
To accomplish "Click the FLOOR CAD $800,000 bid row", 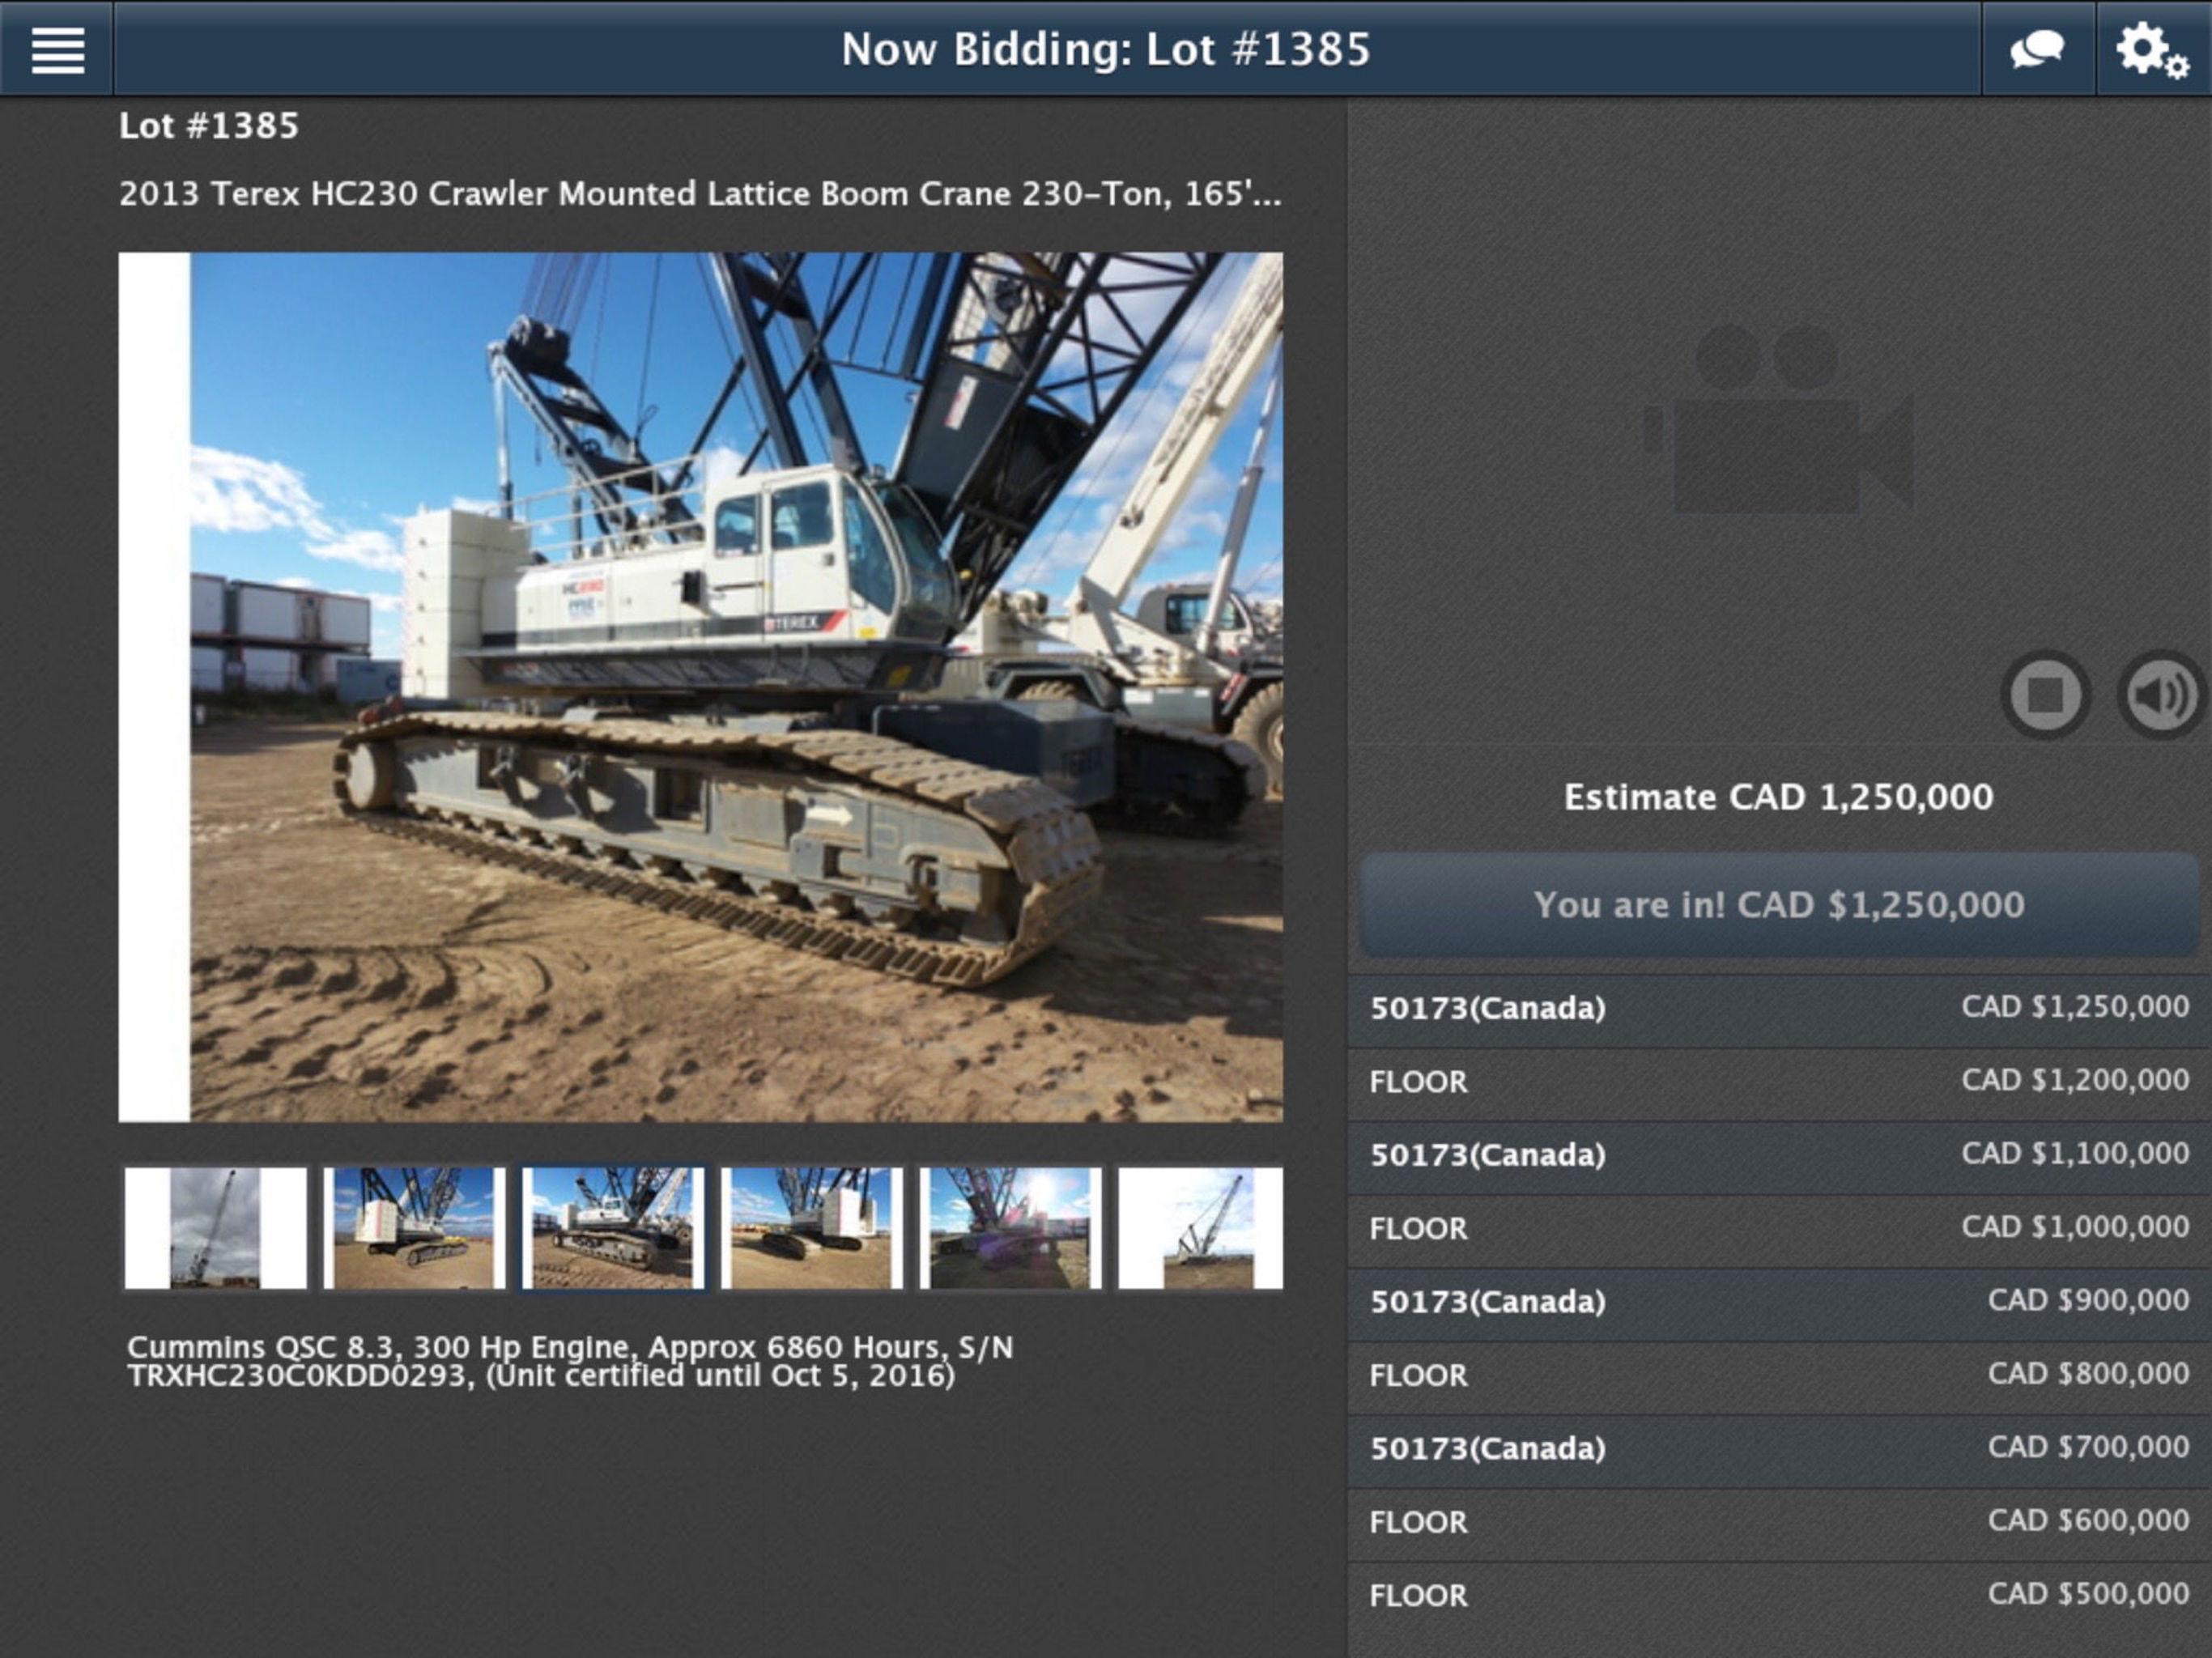I will point(1779,1376).
